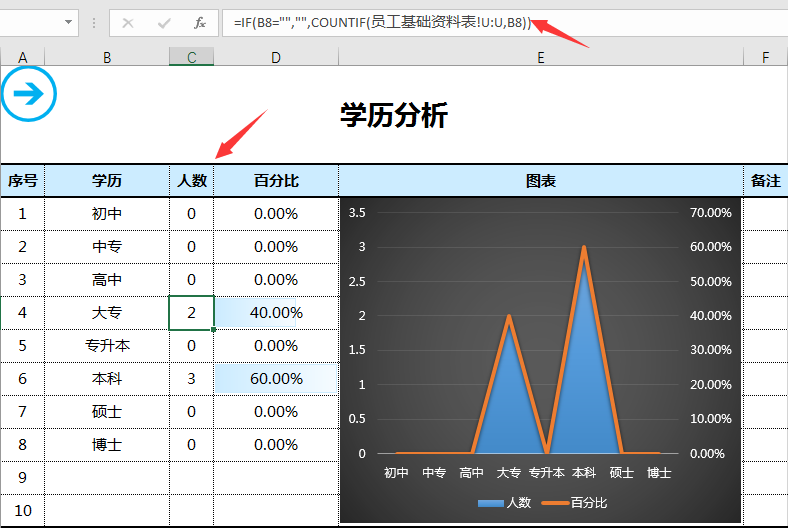Click the 序号 header cell

pos(23,180)
